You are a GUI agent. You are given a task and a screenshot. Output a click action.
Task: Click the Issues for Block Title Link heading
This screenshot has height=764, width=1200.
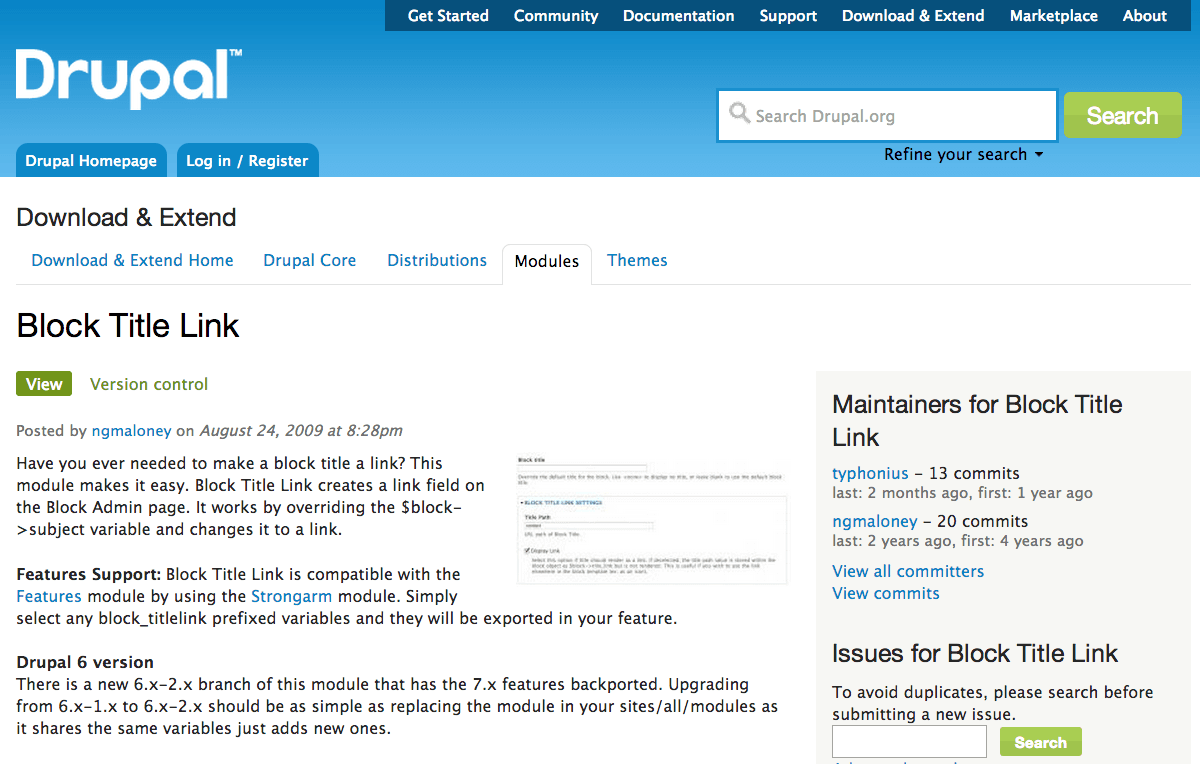point(975,654)
